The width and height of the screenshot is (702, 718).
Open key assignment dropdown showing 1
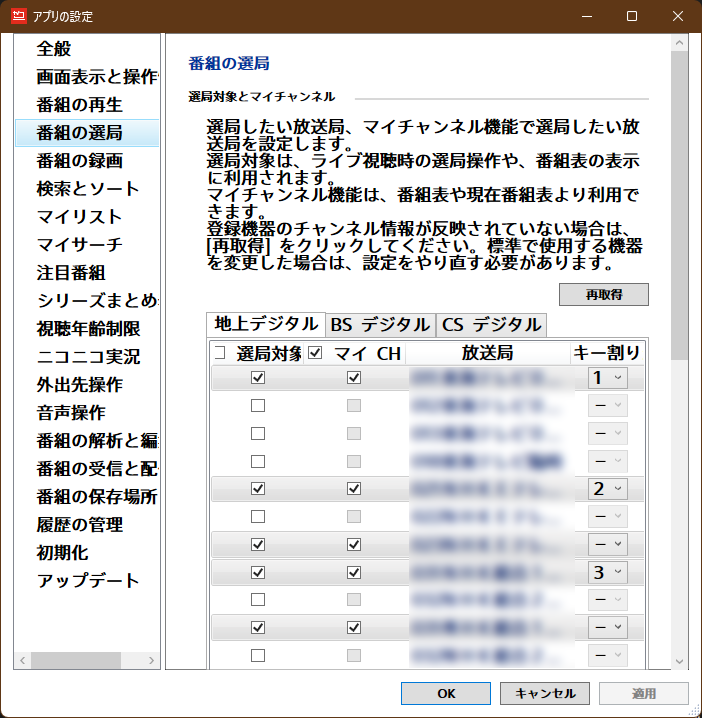[606, 378]
